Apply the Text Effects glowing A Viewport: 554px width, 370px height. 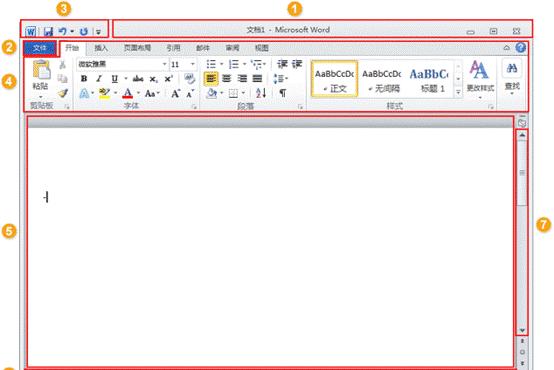(x=84, y=93)
